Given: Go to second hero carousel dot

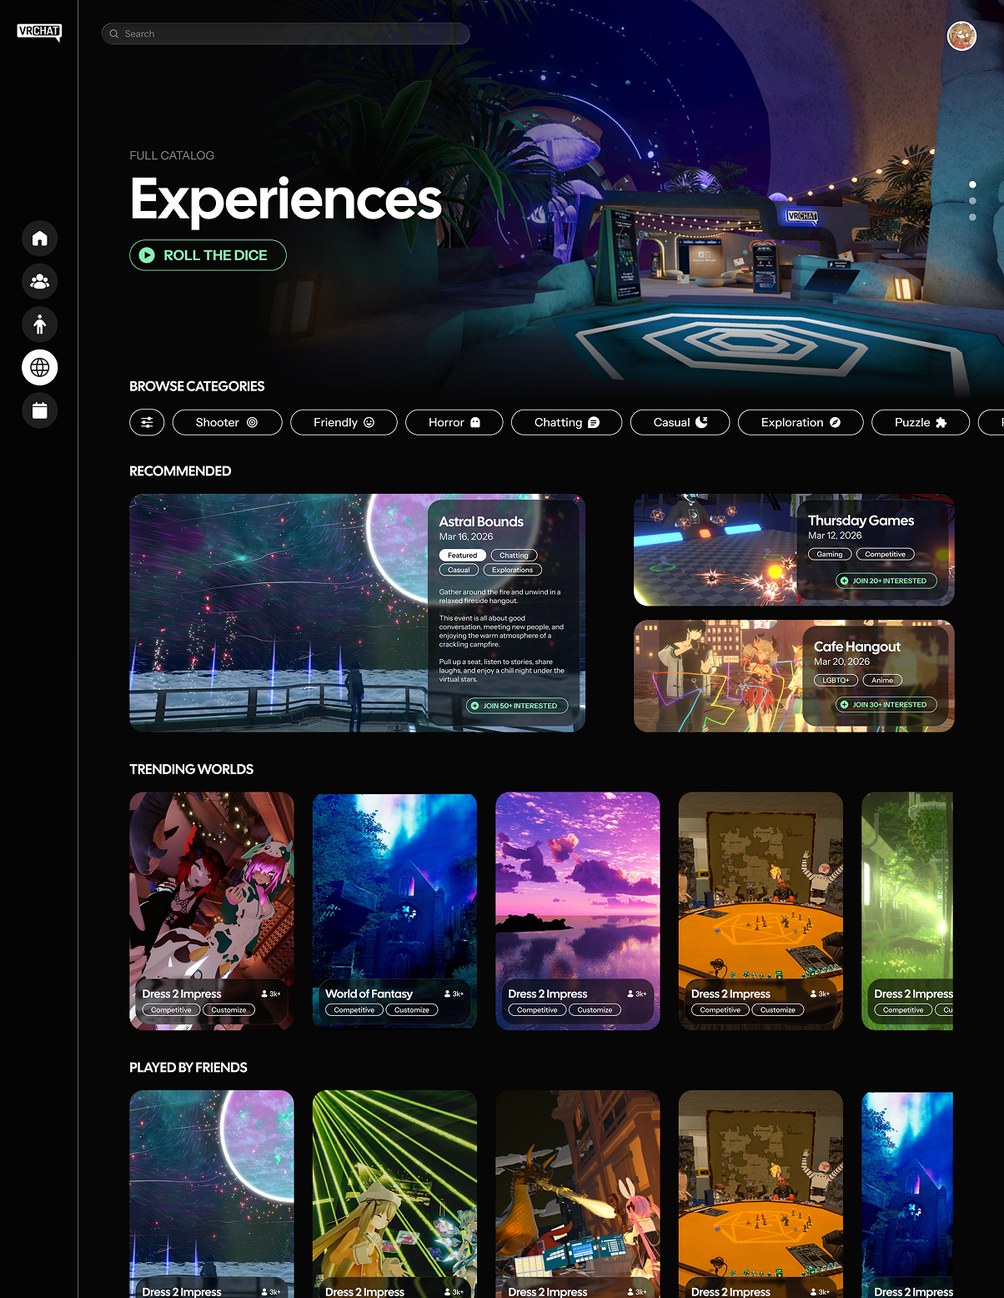Looking at the screenshot, I should (972, 201).
